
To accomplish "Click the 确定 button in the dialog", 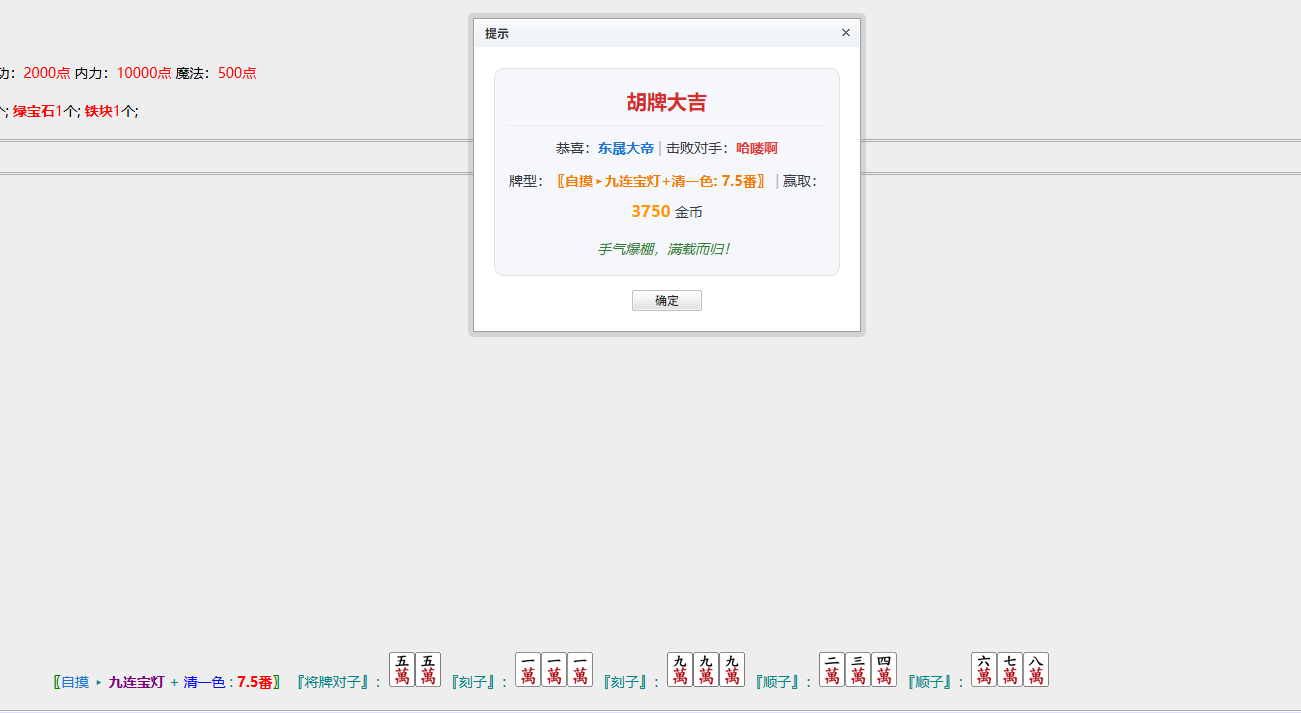I will point(667,301).
